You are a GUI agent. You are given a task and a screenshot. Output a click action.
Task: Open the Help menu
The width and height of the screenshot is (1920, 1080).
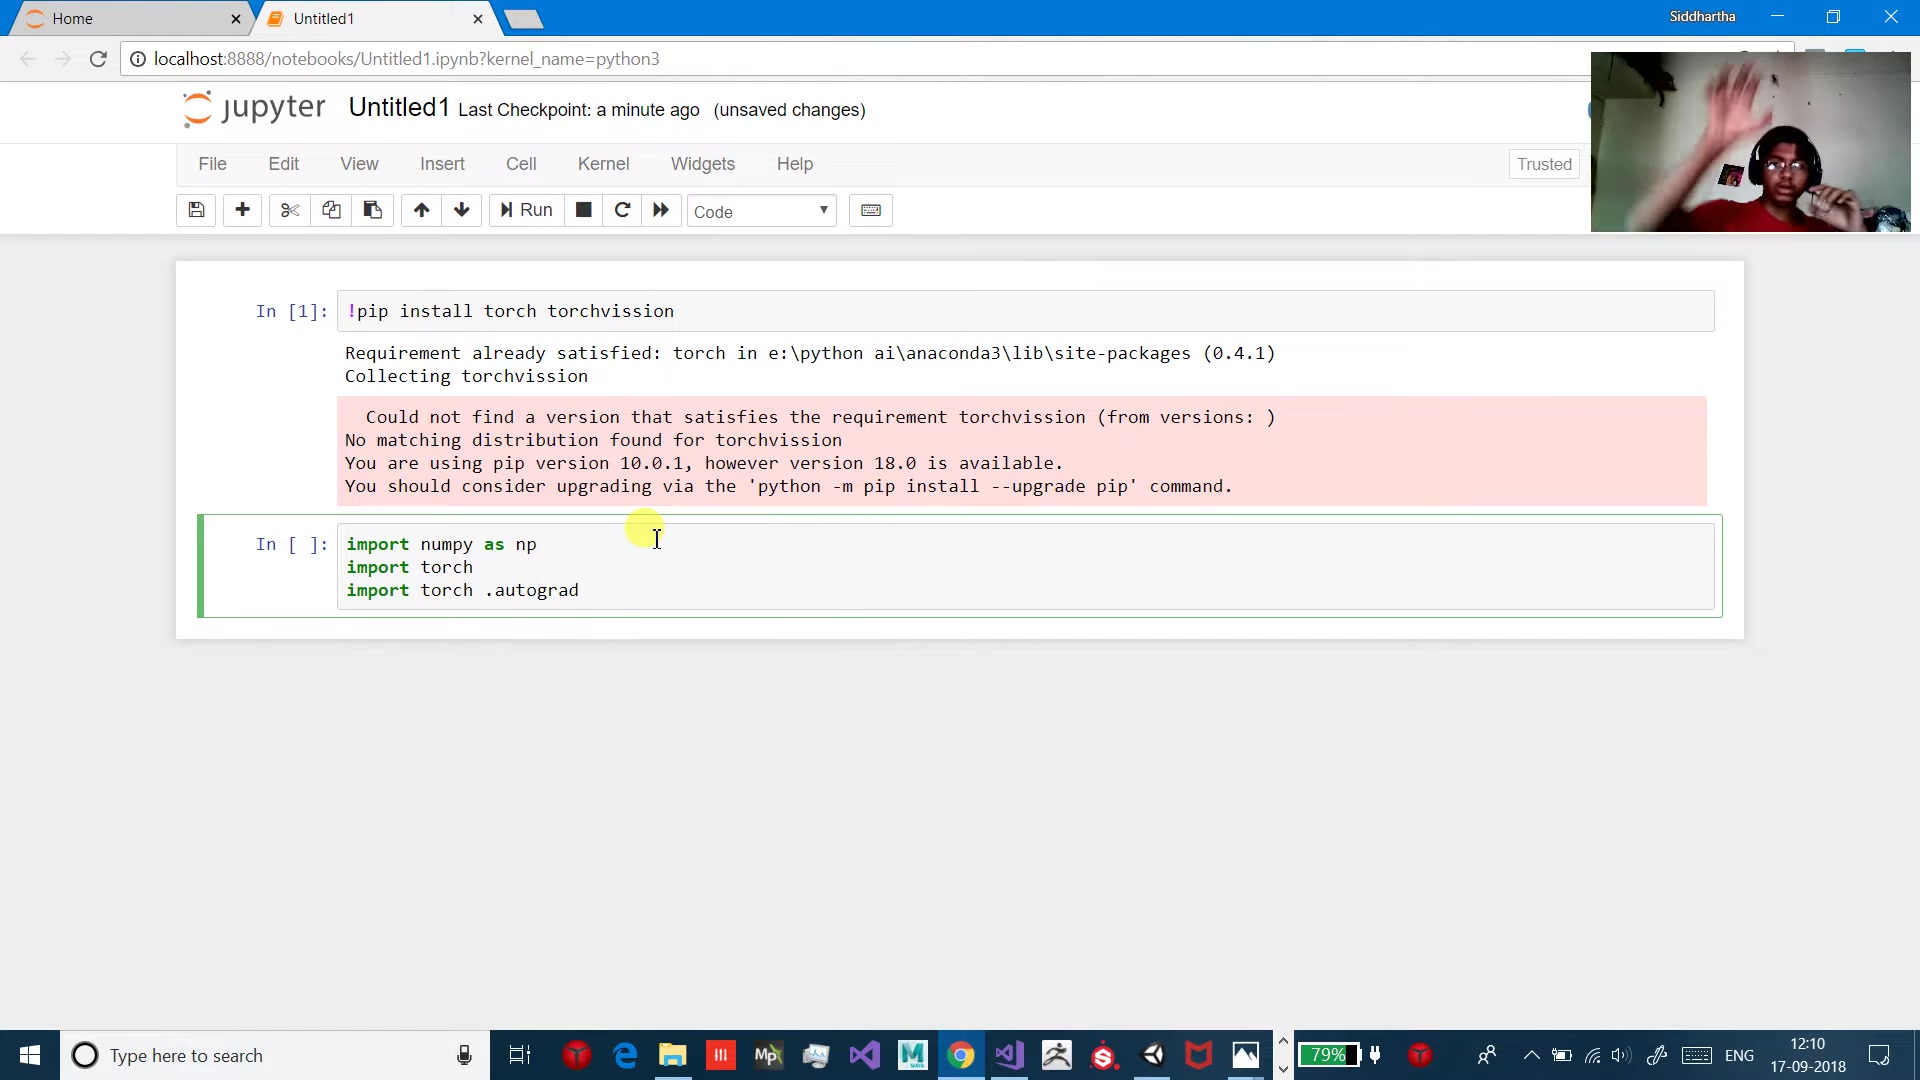795,164
